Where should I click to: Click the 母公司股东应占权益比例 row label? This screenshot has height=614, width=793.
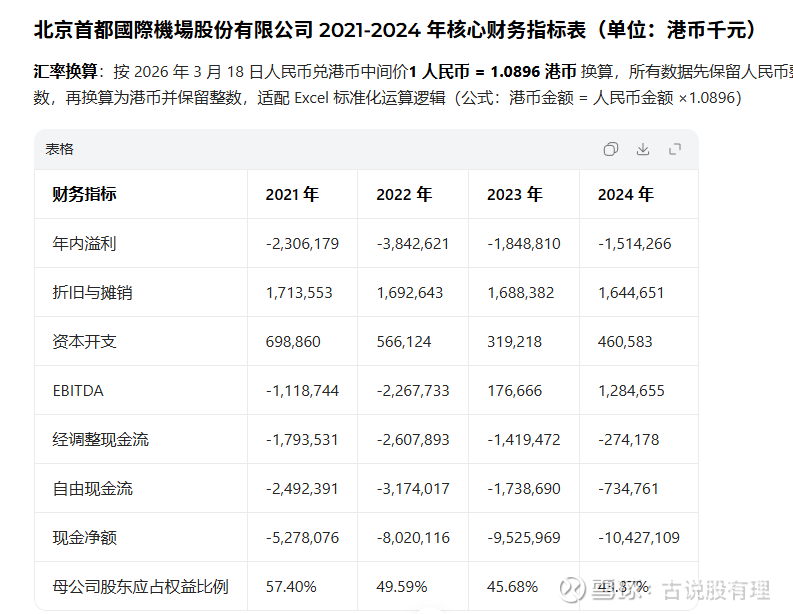point(141,587)
